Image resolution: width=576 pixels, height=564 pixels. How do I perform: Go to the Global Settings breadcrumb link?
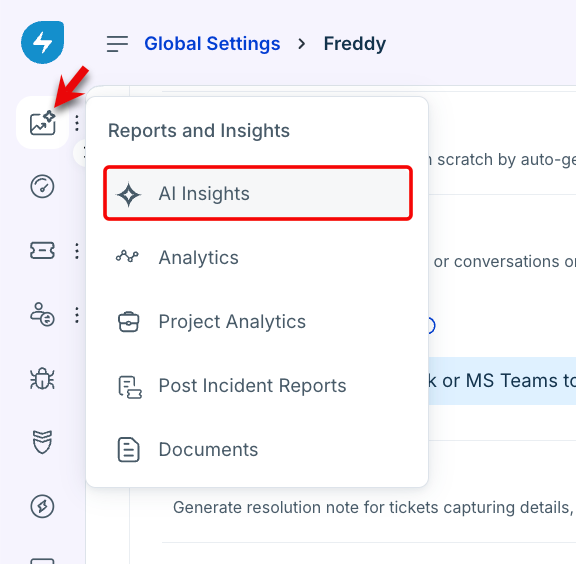click(x=212, y=44)
